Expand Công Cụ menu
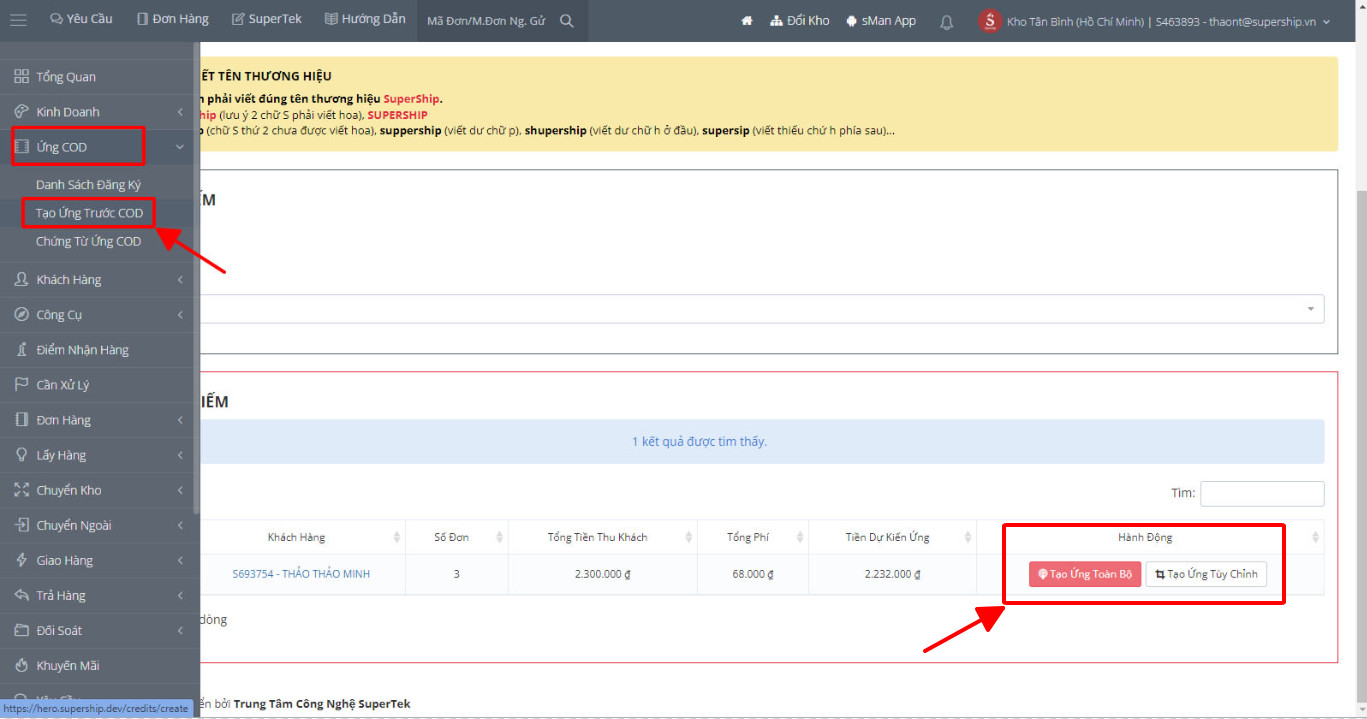 point(98,315)
